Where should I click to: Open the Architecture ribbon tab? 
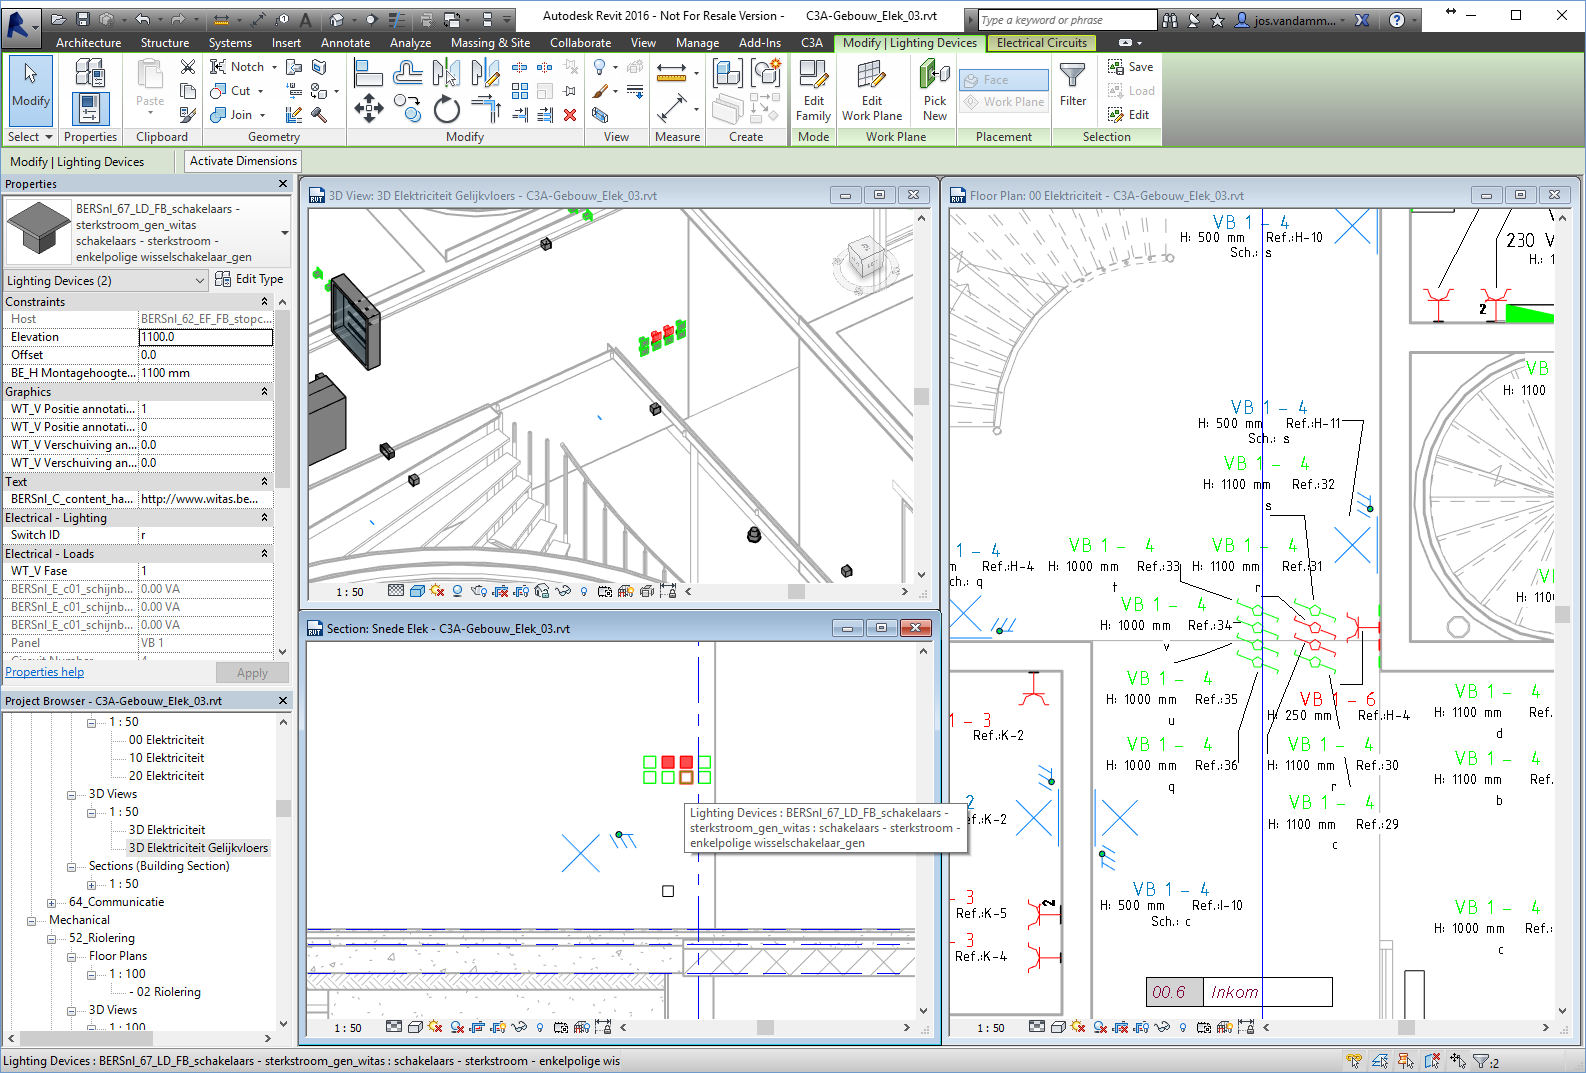pos(88,43)
